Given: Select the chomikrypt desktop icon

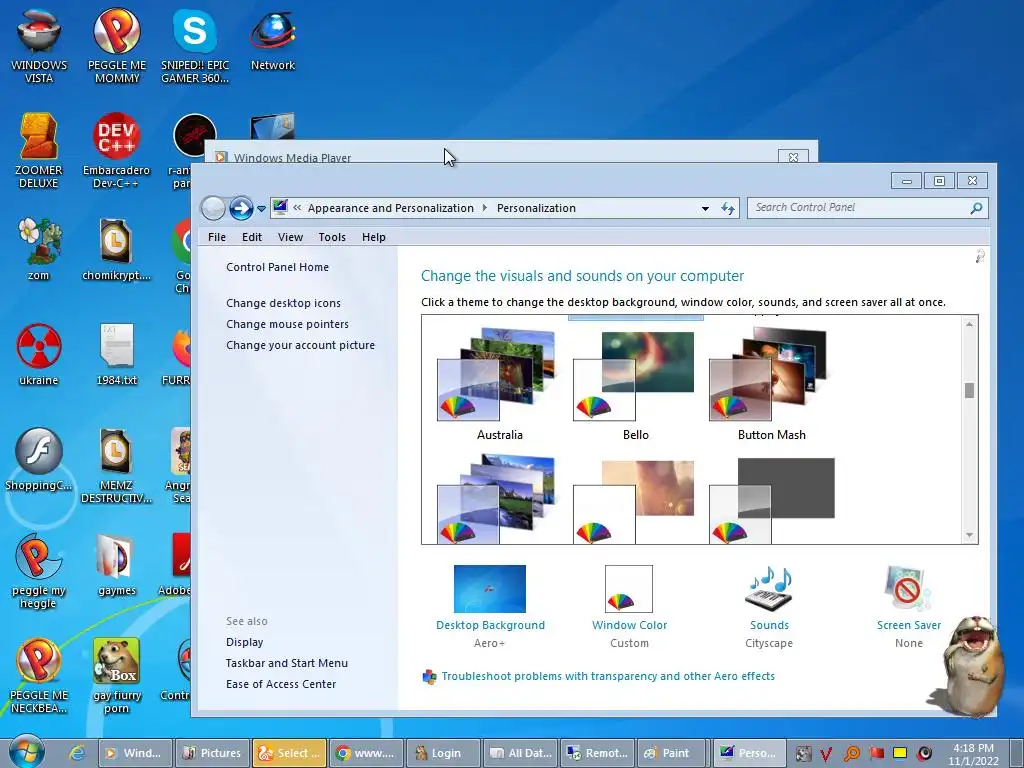Looking at the screenshot, I should tap(116, 248).
